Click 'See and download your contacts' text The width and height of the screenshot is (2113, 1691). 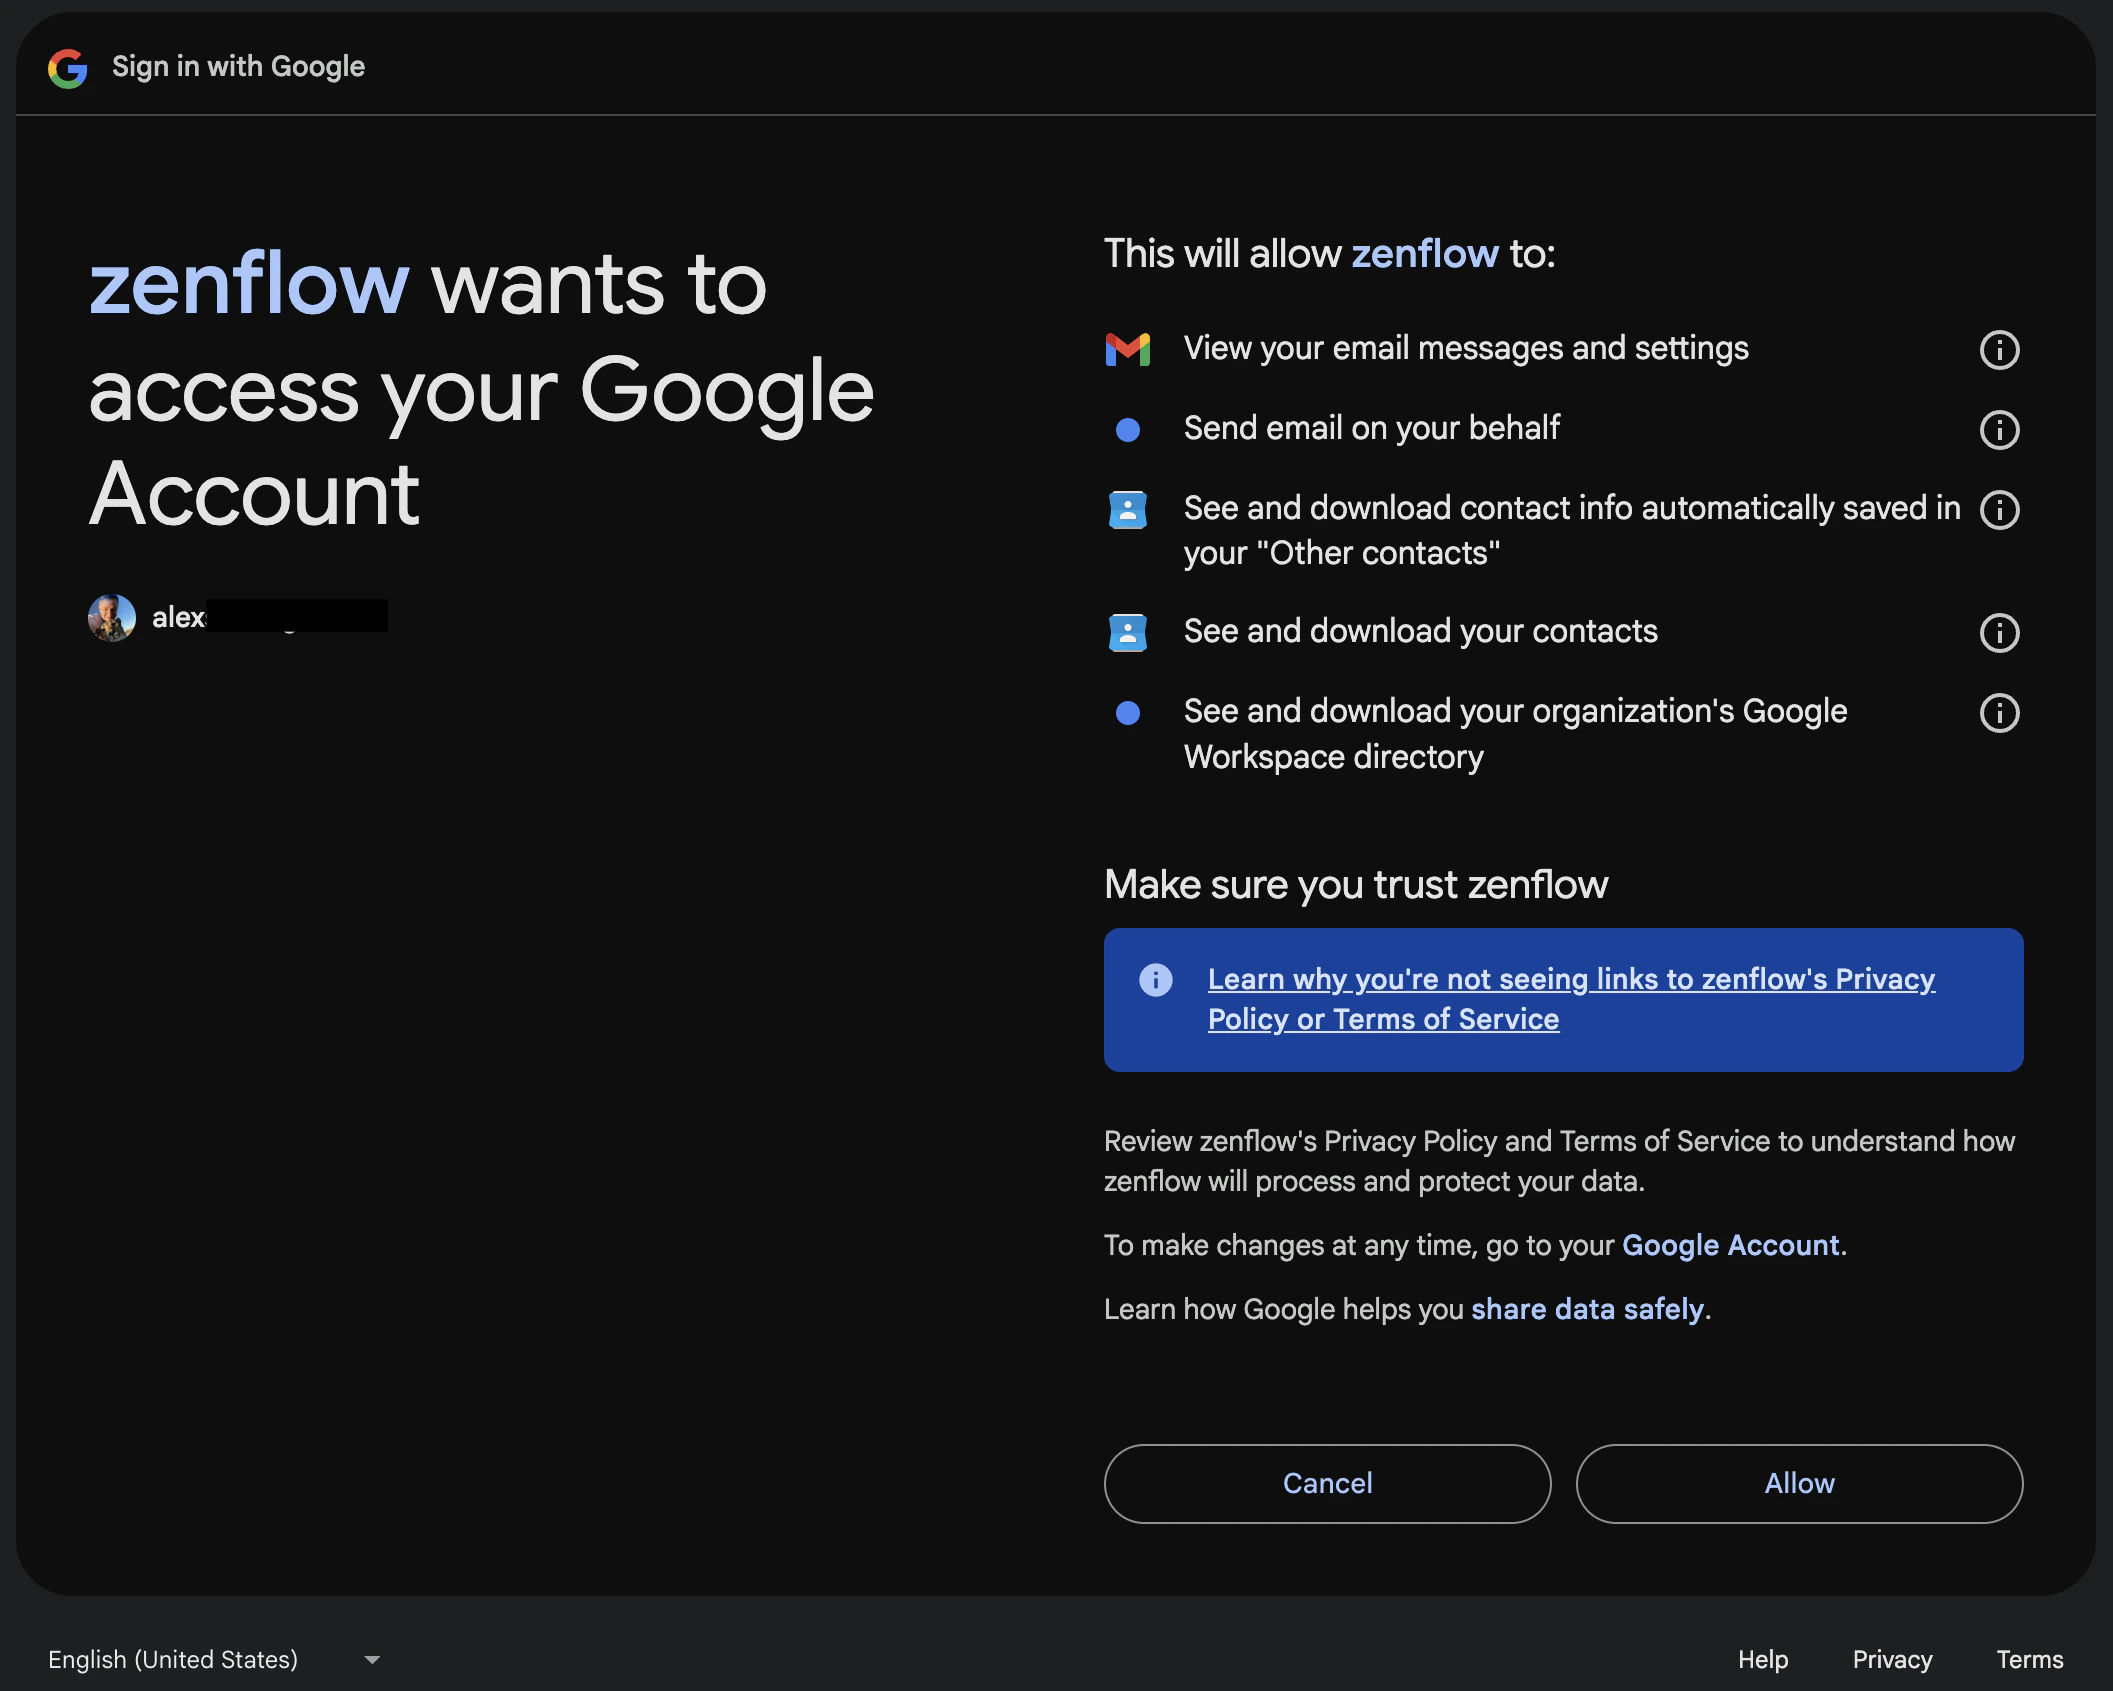point(1420,631)
